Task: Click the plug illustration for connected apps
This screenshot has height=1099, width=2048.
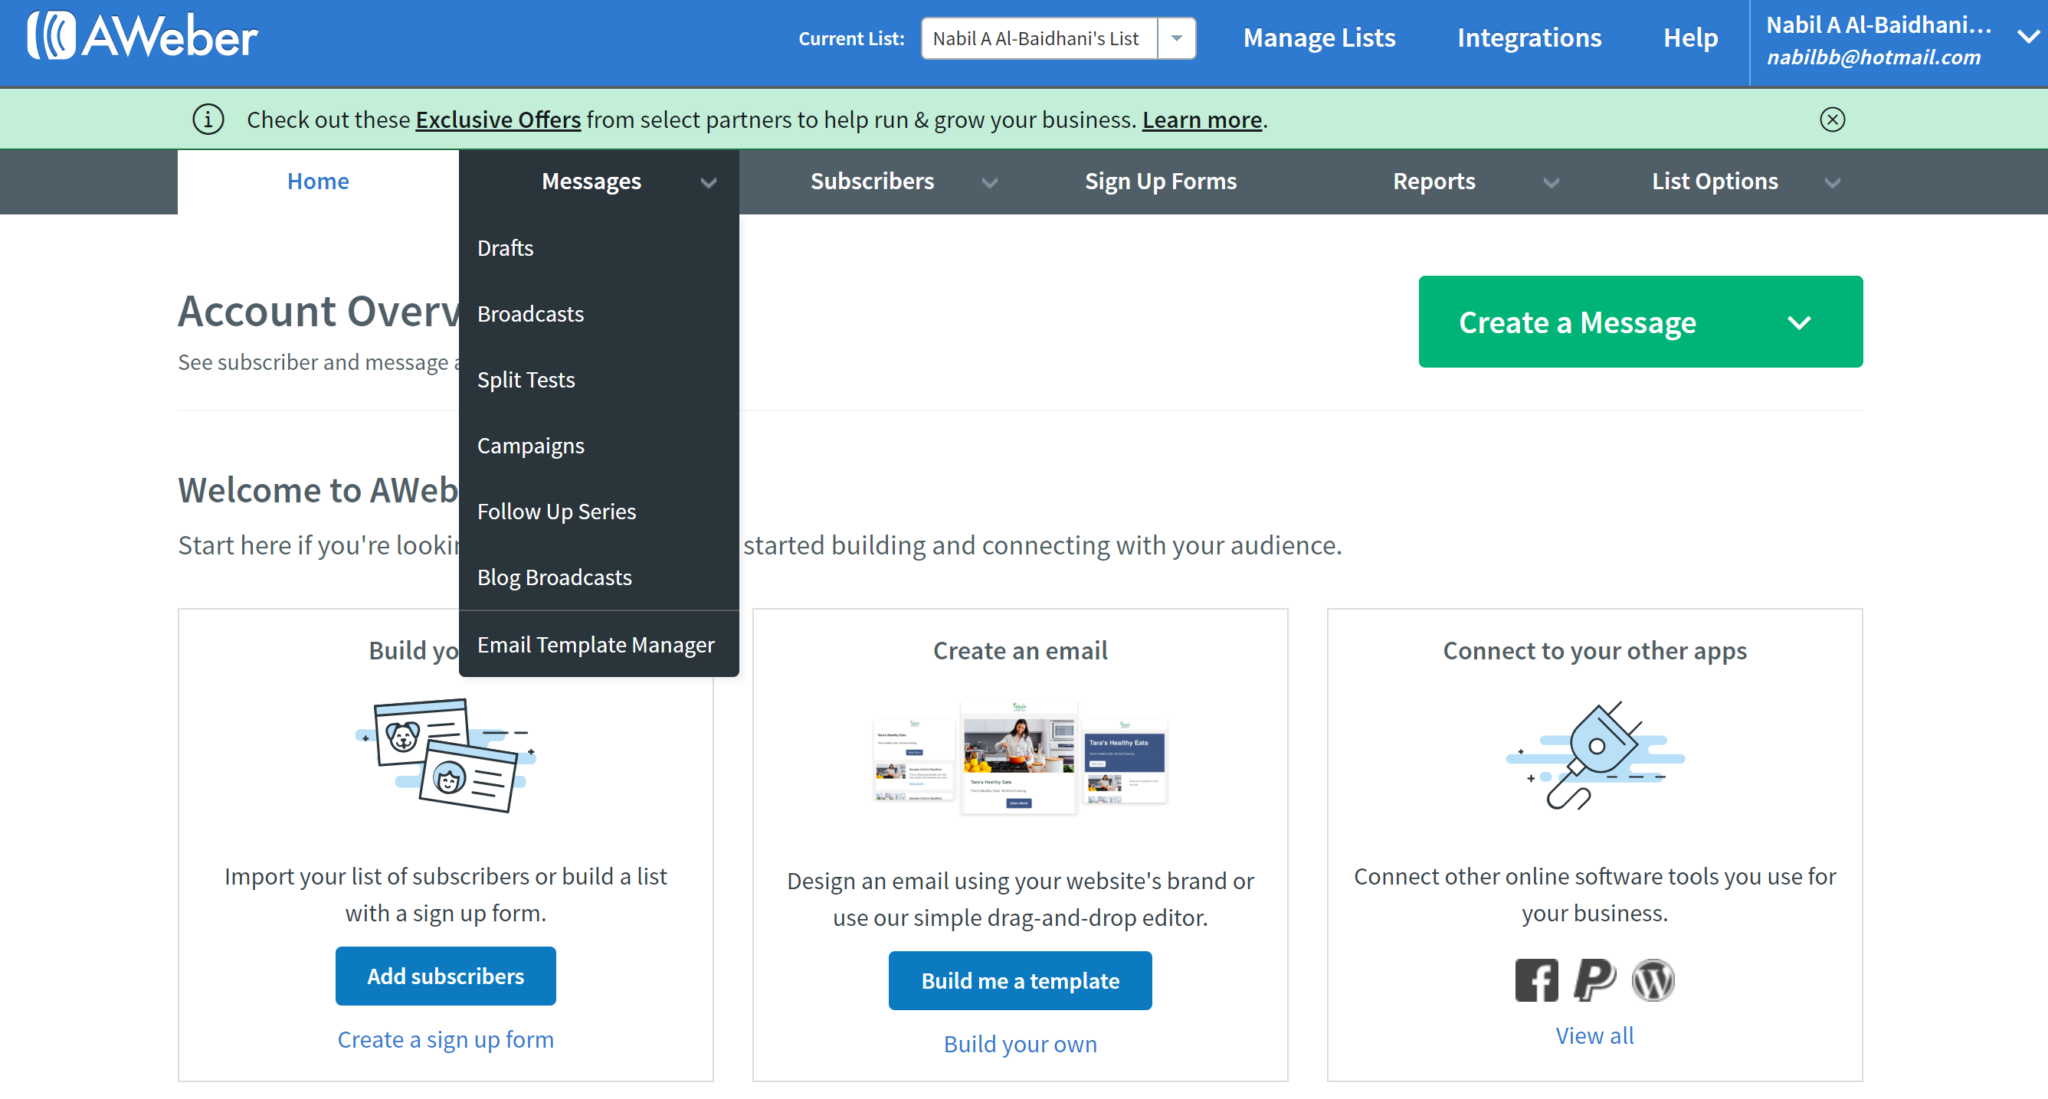Action: click(x=1595, y=755)
